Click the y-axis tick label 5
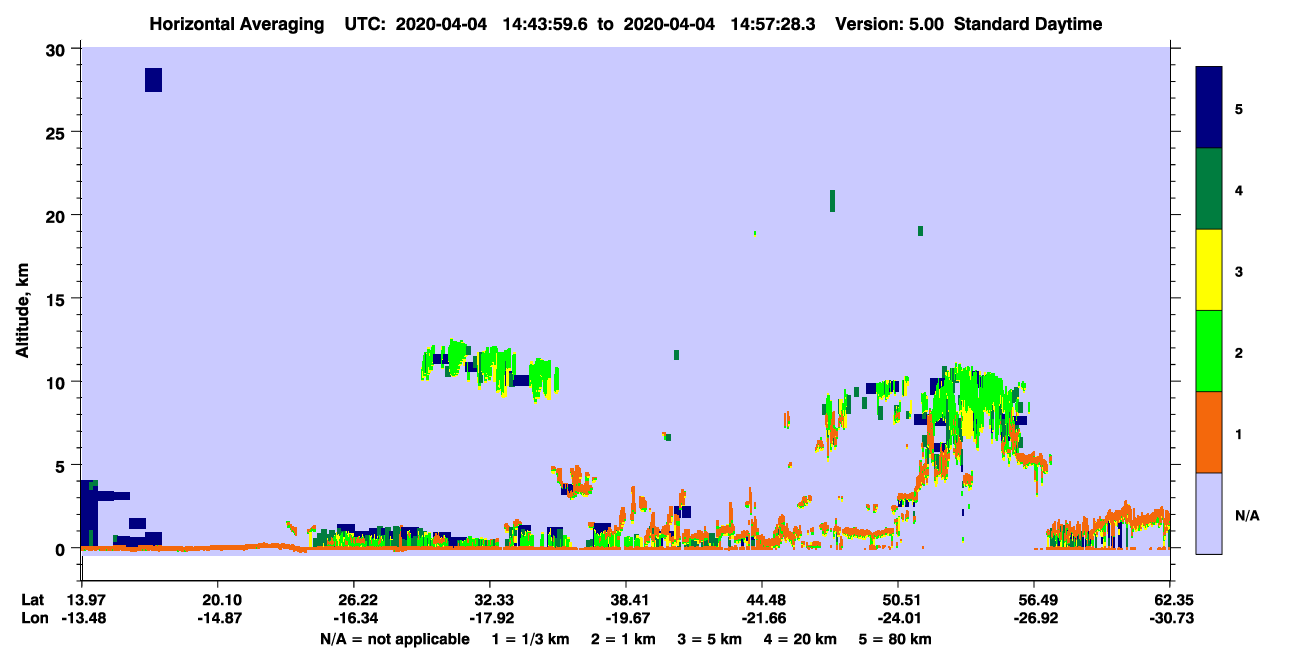The image size is (1300, 667). click(x=62, y=465)
